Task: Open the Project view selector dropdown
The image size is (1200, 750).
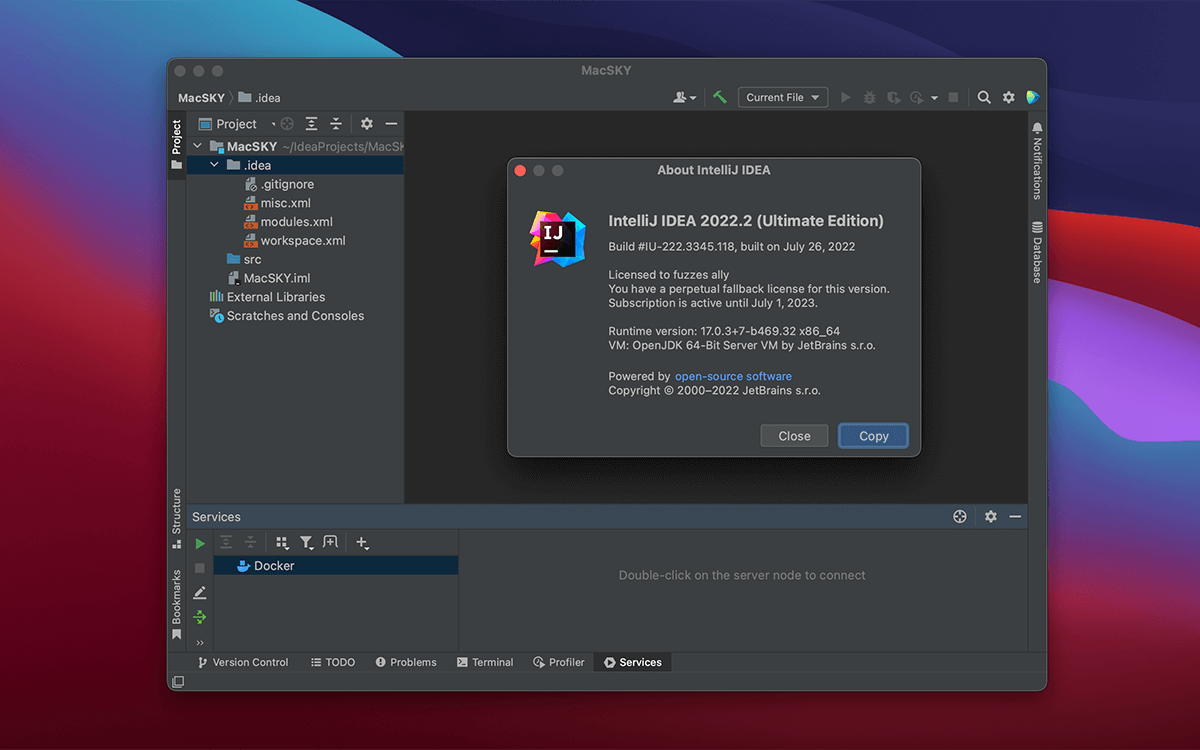Action: 236,124
